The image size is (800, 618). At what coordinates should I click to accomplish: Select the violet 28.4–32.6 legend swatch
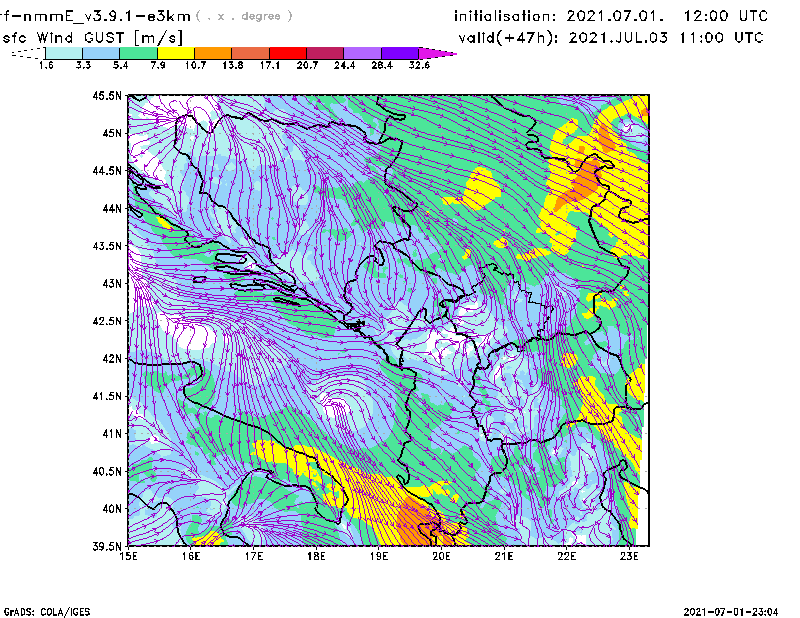[399, 53]
